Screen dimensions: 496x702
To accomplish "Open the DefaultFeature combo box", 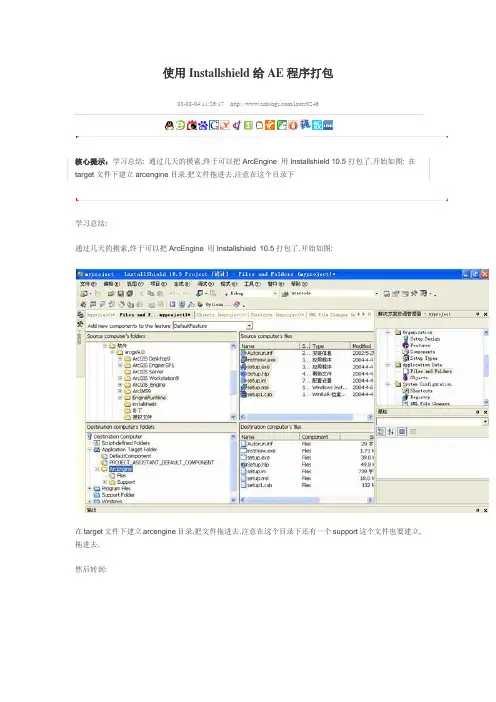I will point(213,326).
